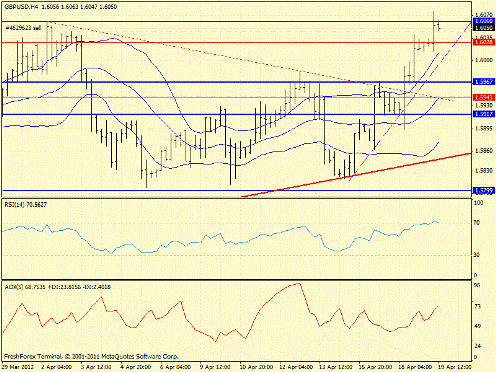Click the 2 Apr 04:00 time label

[56, 367]
